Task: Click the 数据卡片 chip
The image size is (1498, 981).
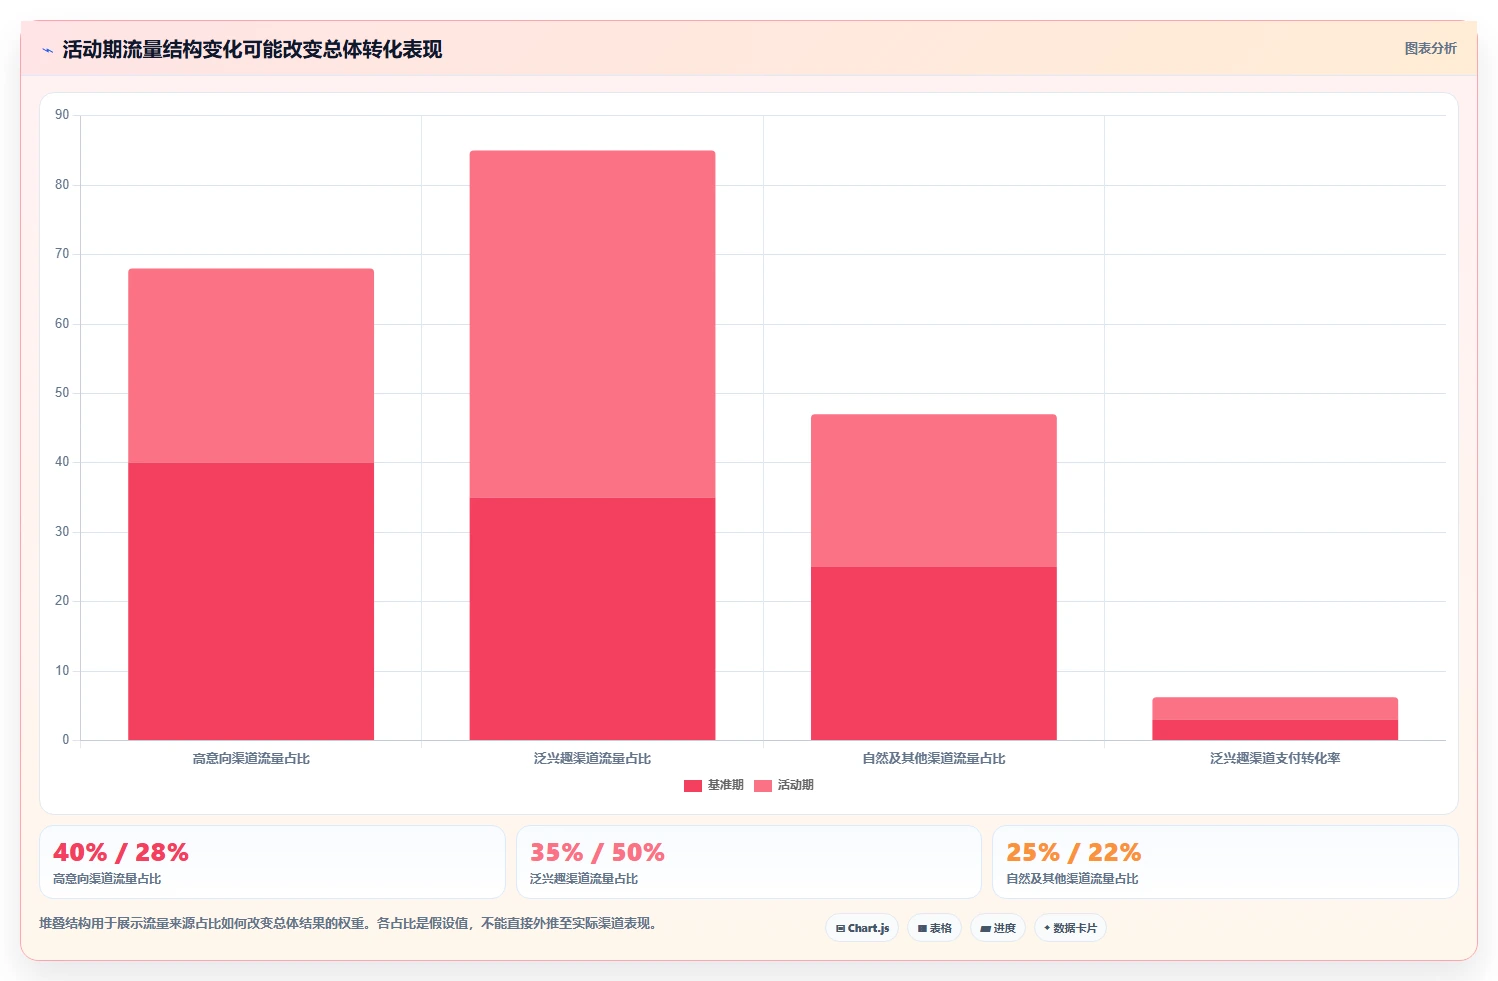Action: pos(1070,928)
